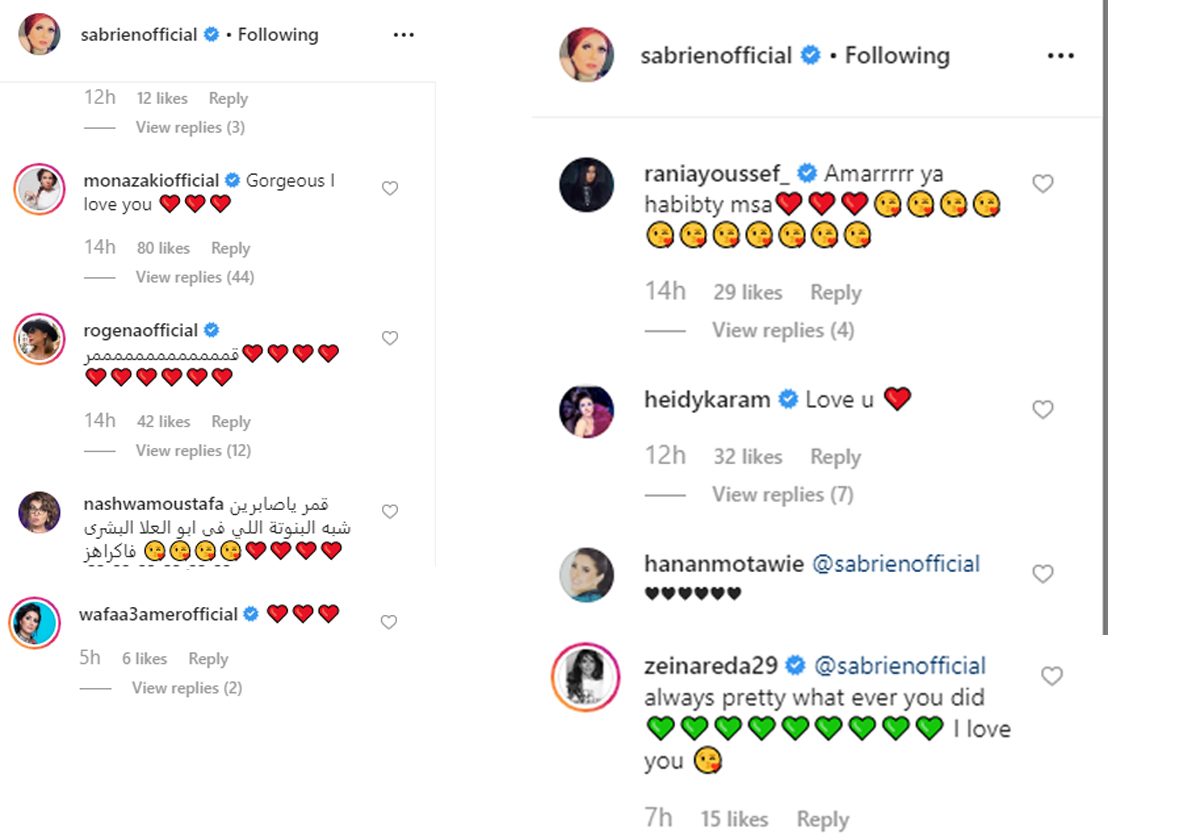Image resolution: width=1200 pixels, height=840 pixels.
Task: Expand "View replies (7)" under heidykaram
Action: point(782,495)
